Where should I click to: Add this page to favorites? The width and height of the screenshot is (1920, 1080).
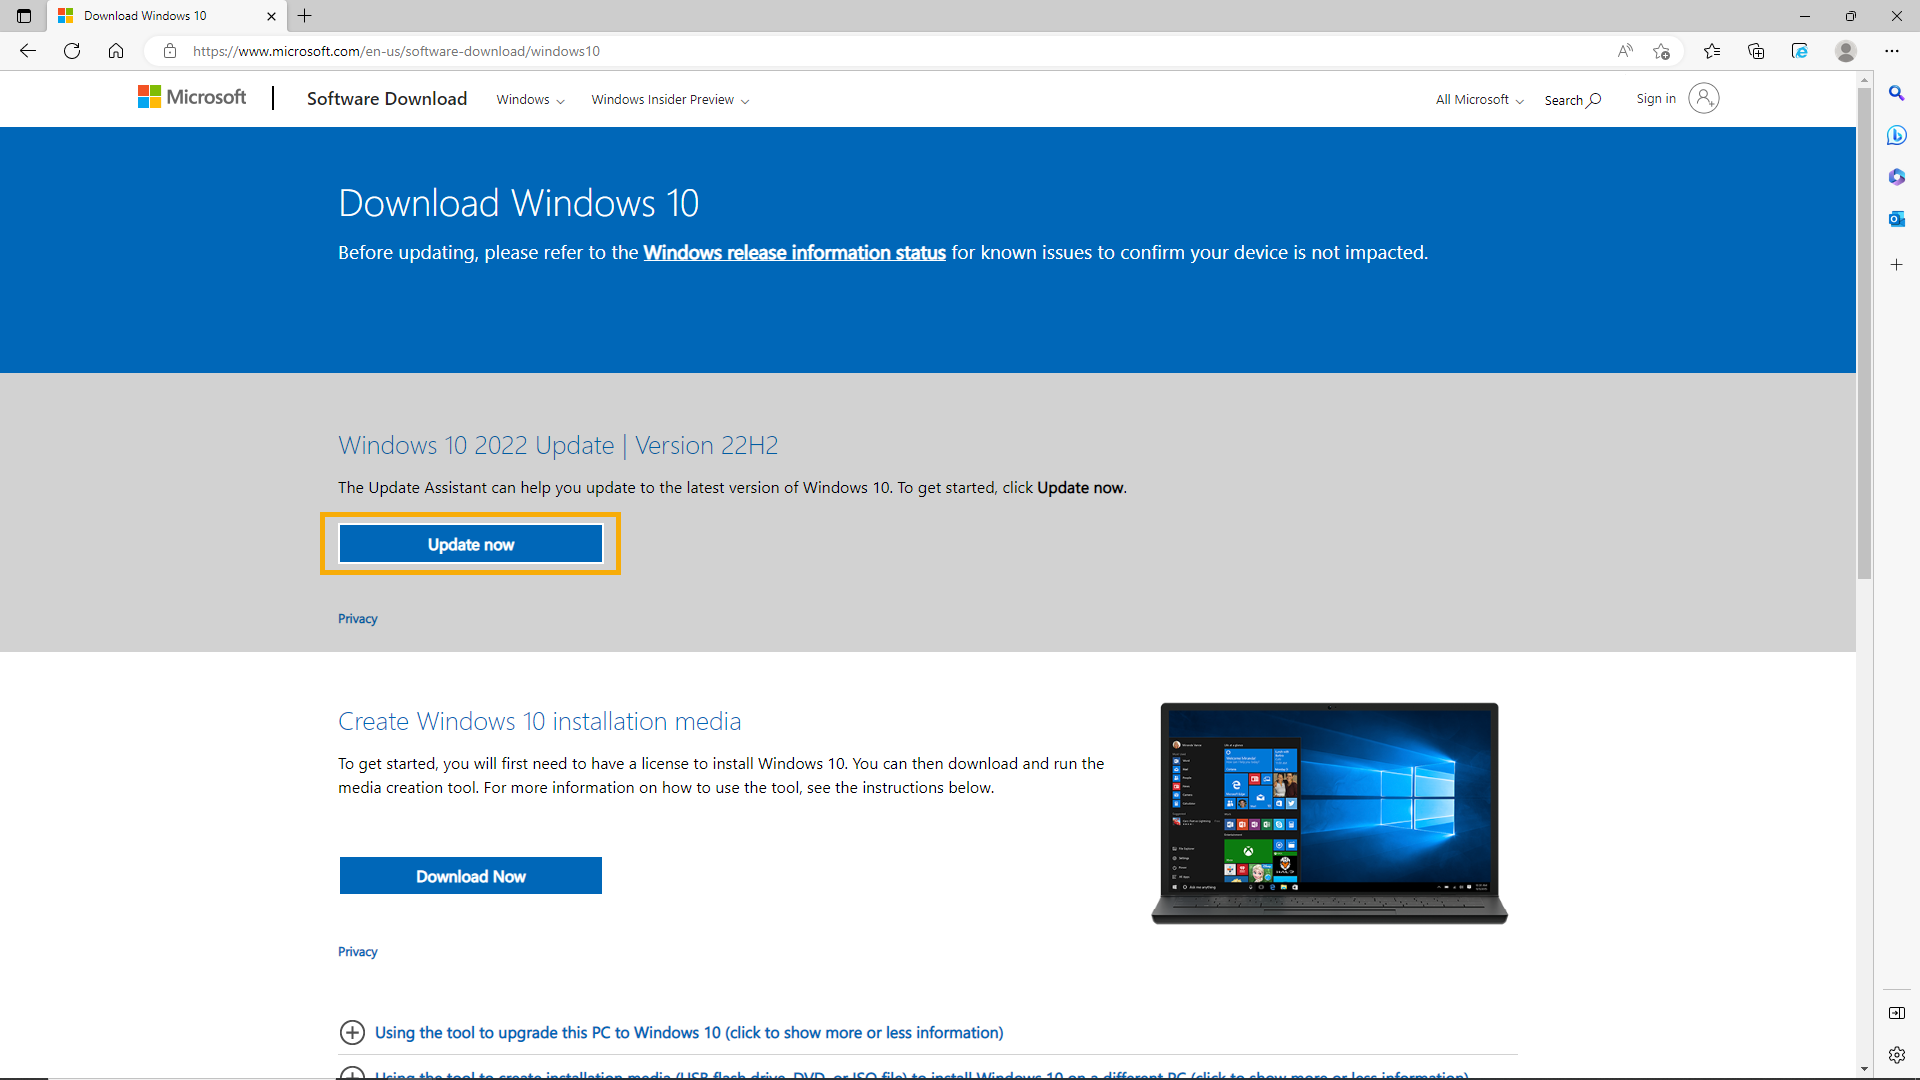click(x=1662, y=51)
